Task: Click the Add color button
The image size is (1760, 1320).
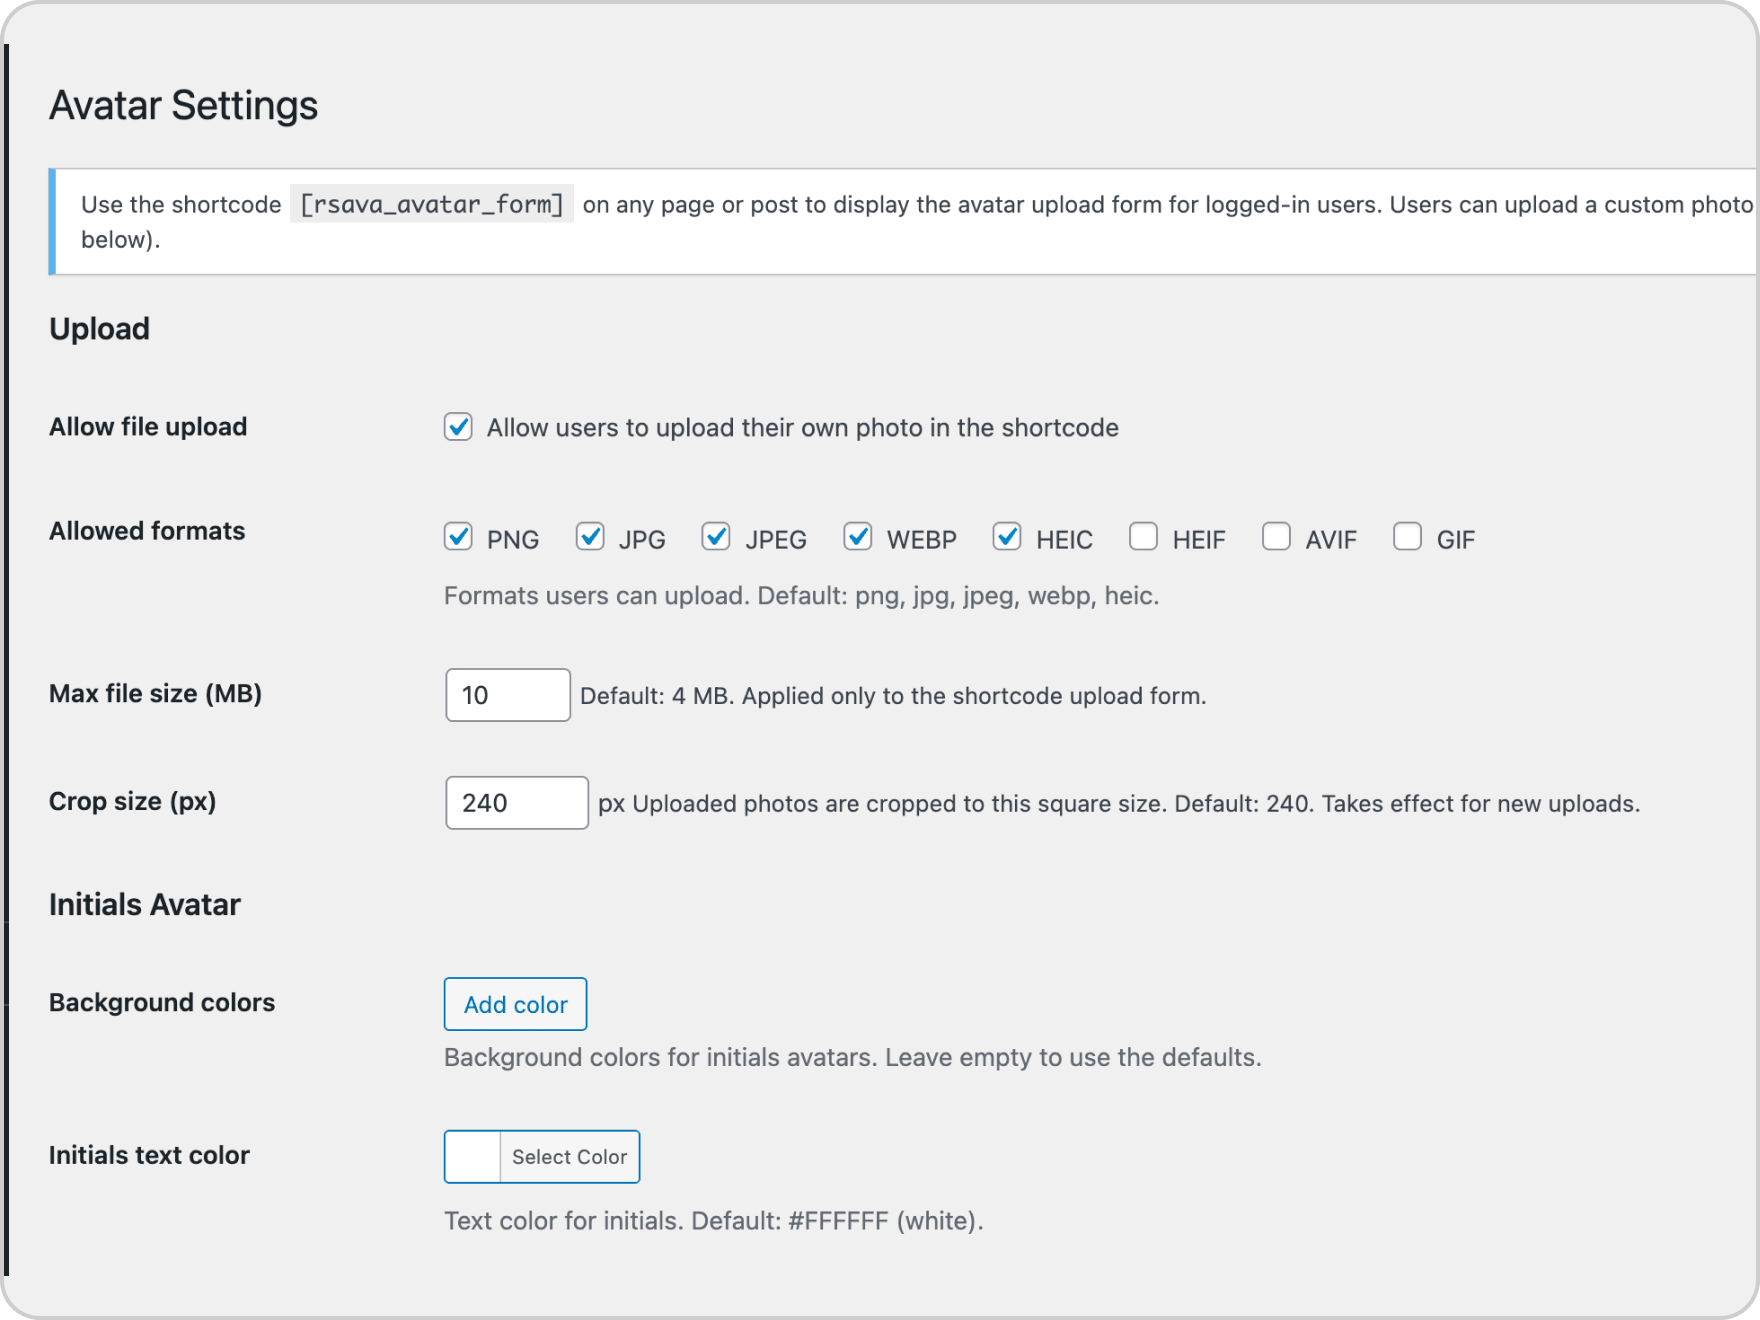Action: (515, 1004)
